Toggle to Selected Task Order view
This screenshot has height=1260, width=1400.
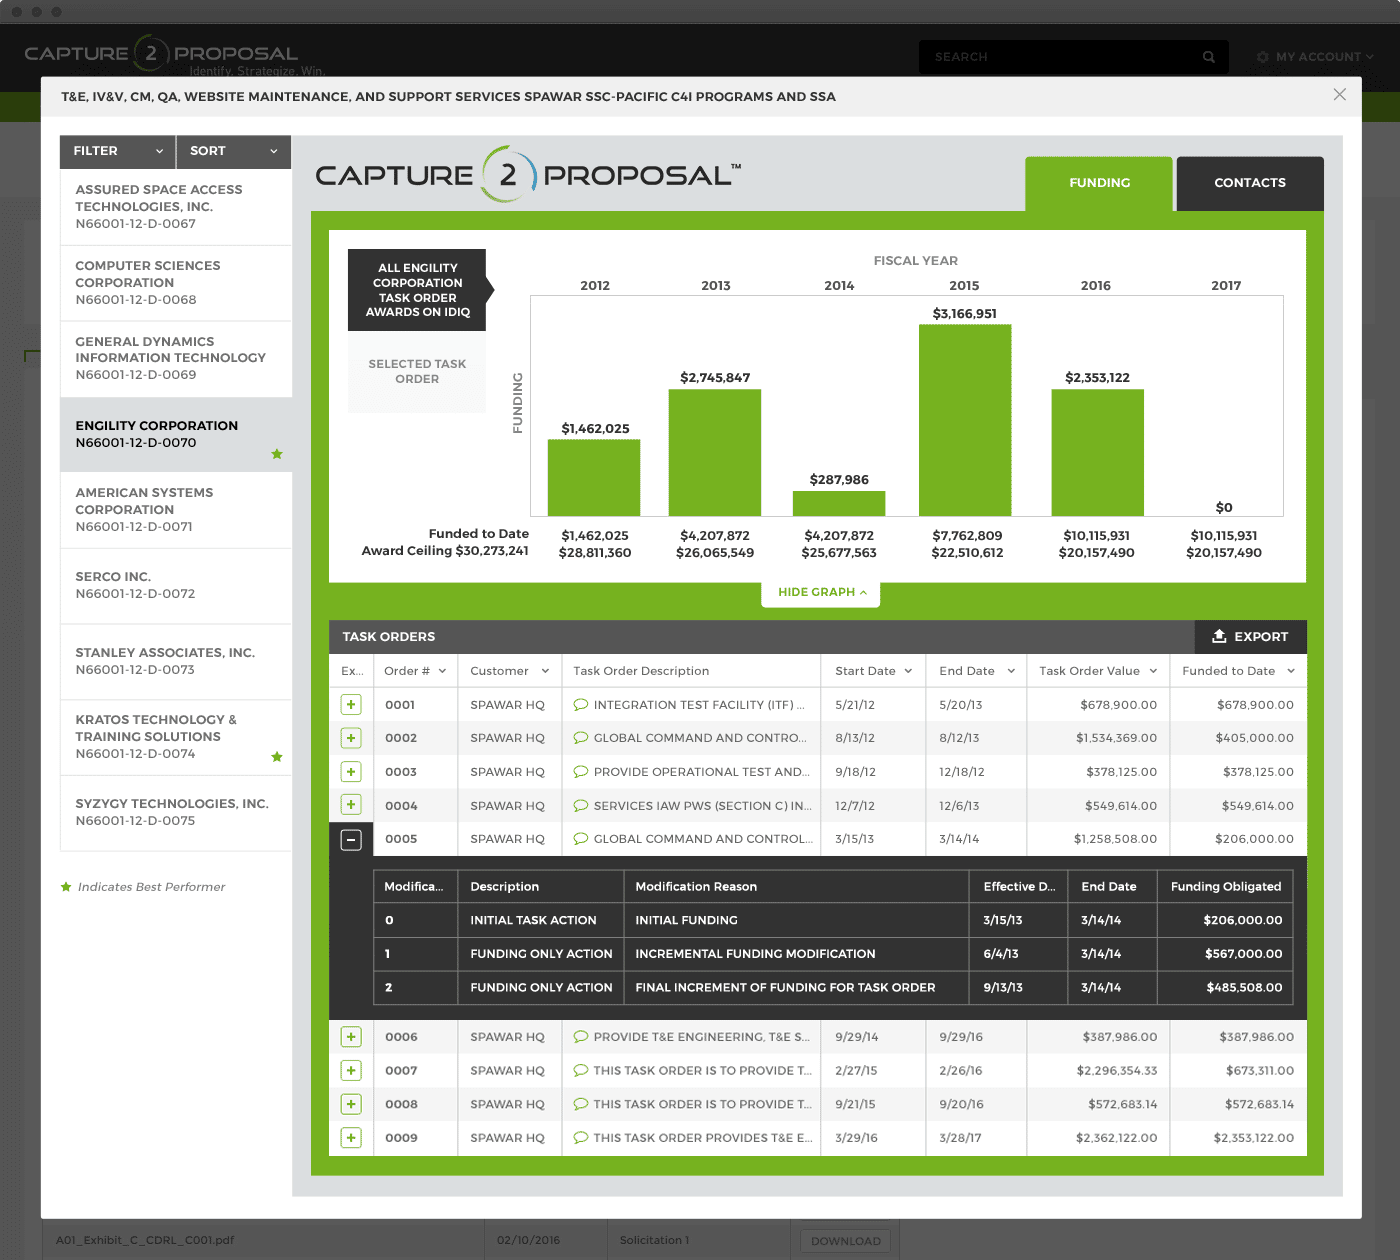(x=416, y=371)
